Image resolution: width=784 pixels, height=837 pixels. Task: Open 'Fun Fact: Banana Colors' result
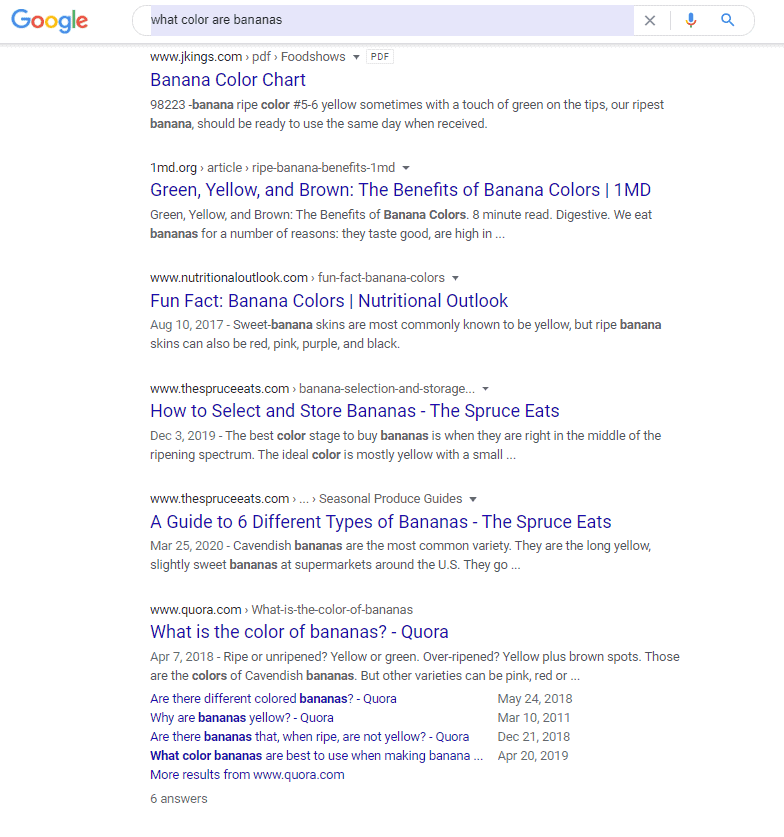tap(329, 301)
